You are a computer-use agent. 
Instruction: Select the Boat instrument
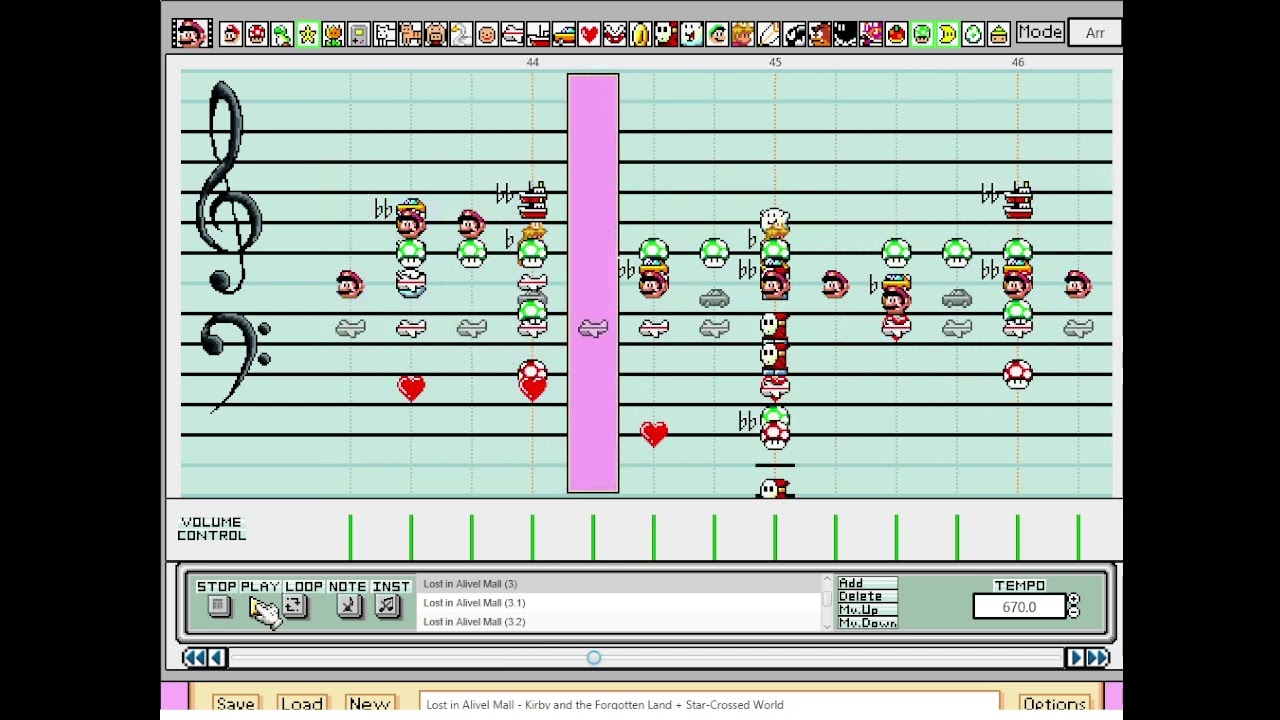click(538, 34)
